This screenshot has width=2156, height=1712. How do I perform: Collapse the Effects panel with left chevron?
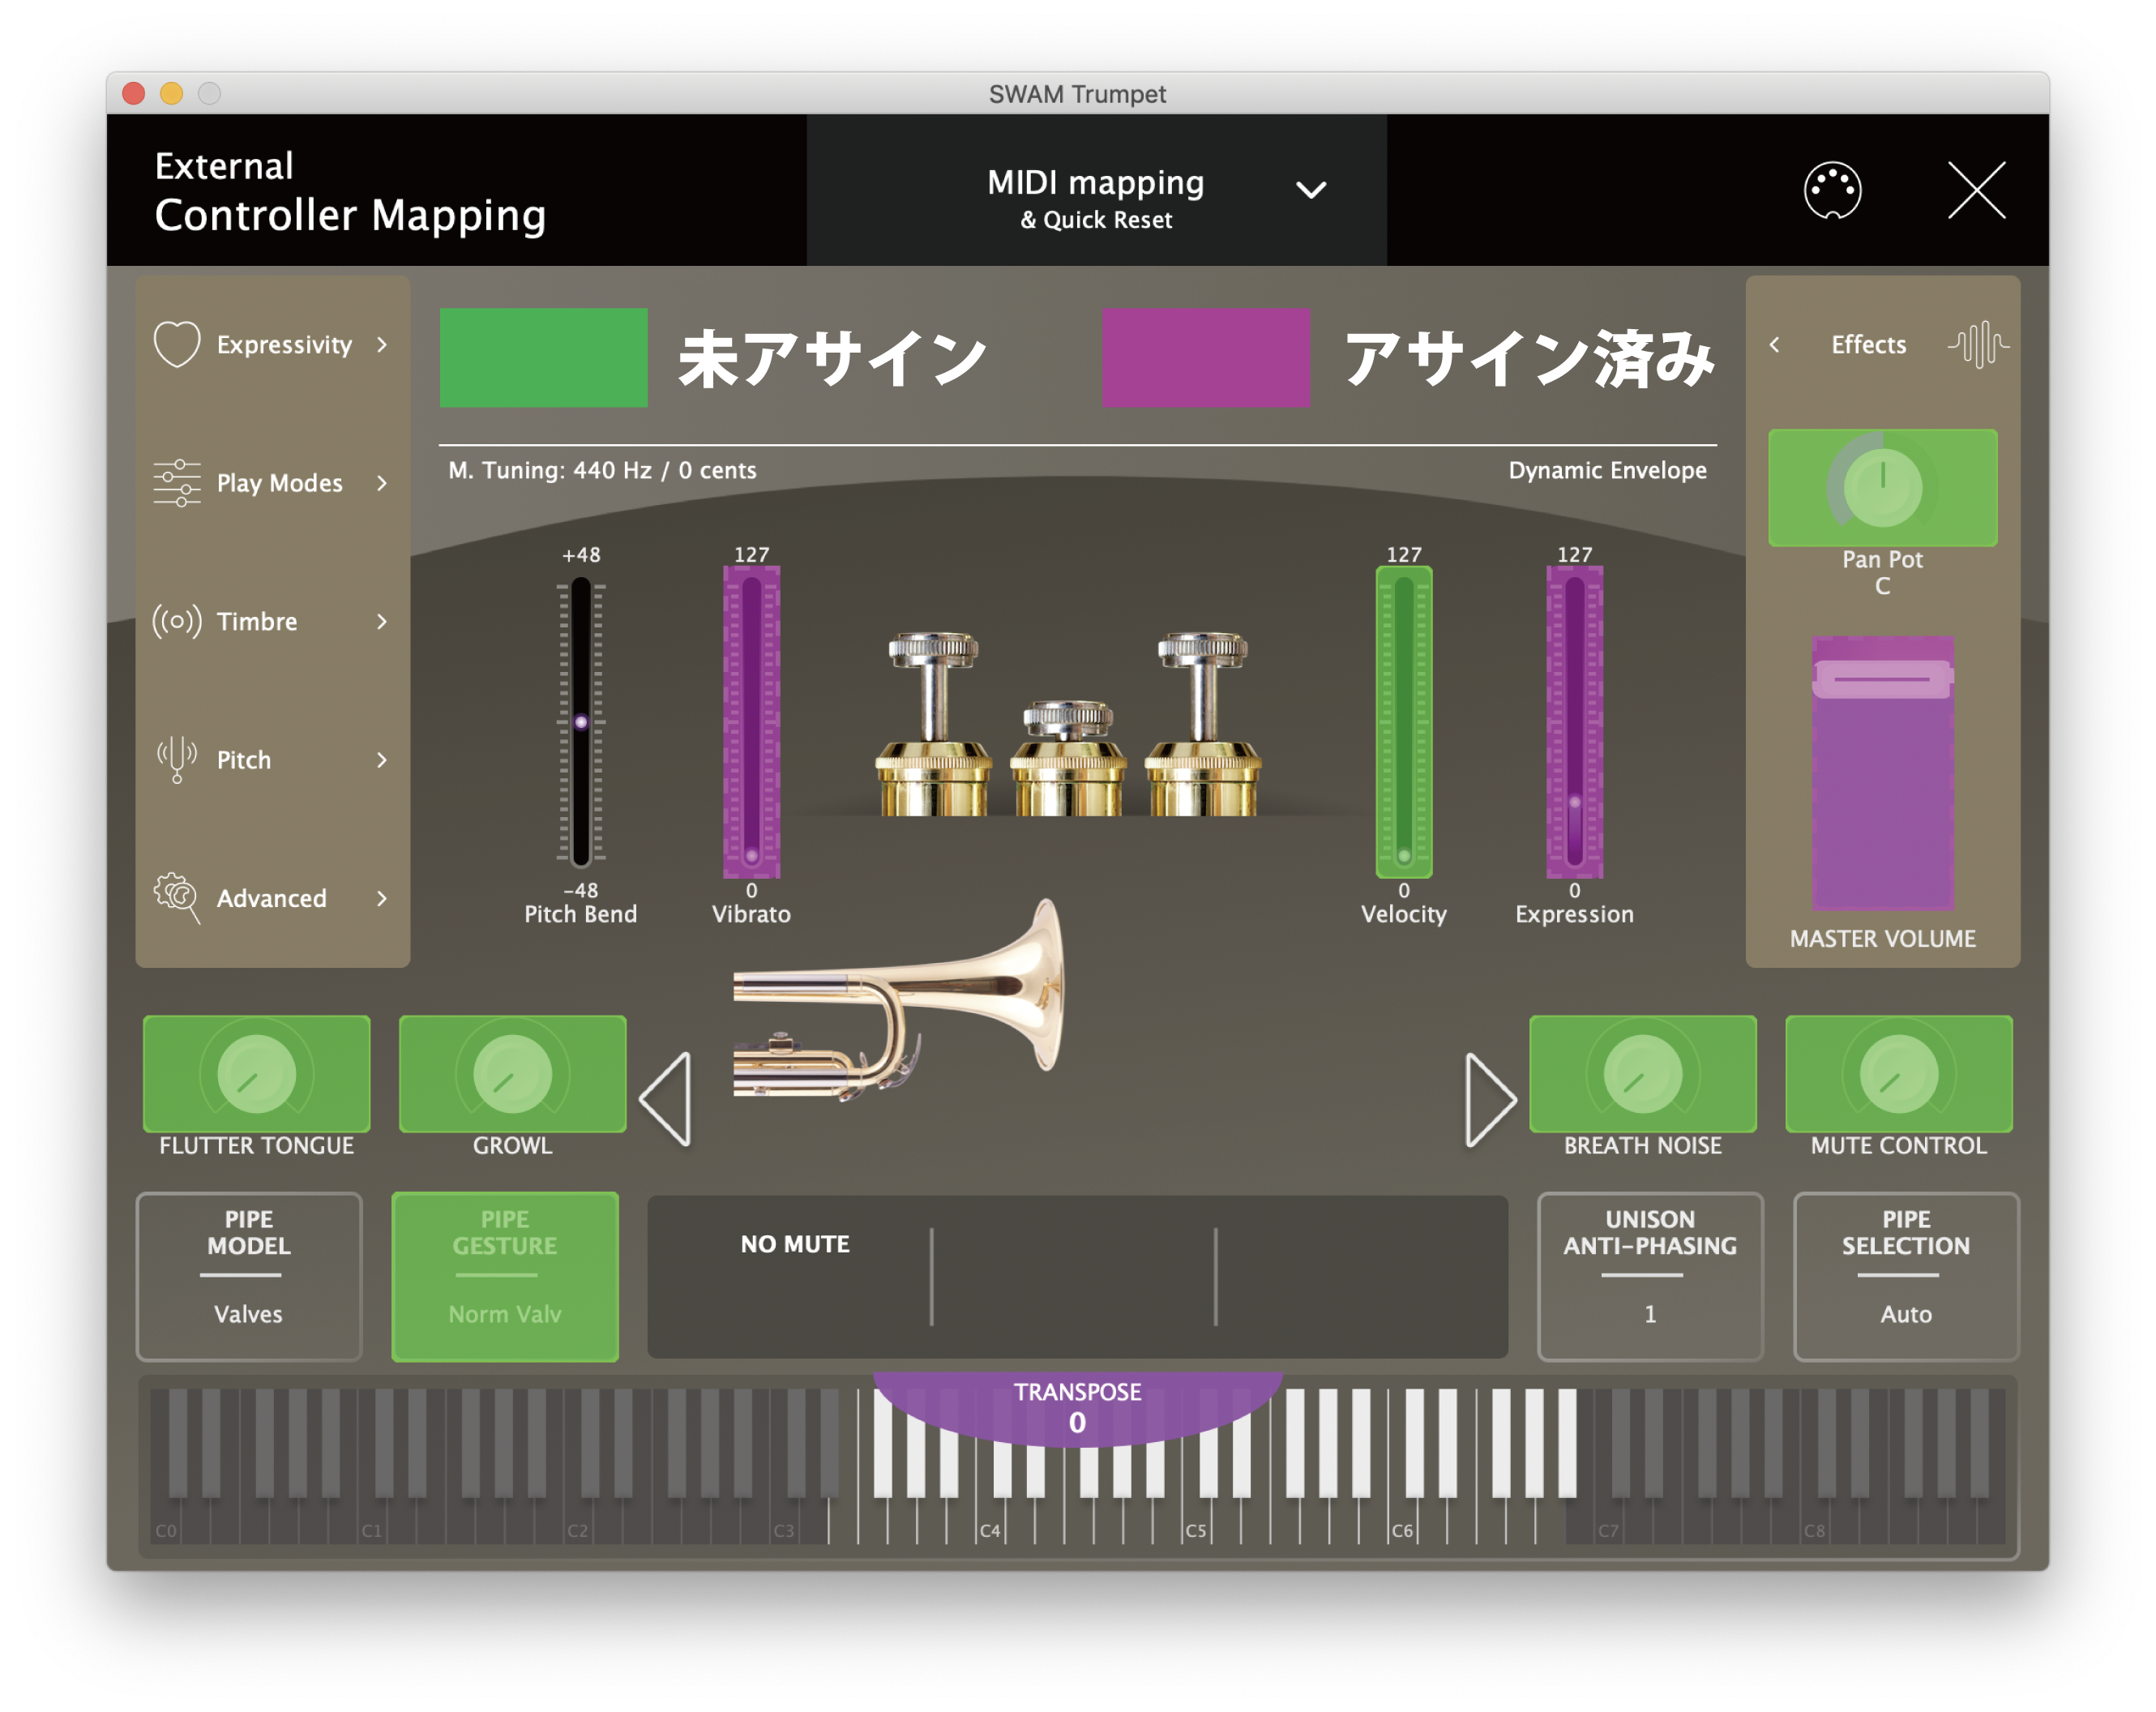1774,344
